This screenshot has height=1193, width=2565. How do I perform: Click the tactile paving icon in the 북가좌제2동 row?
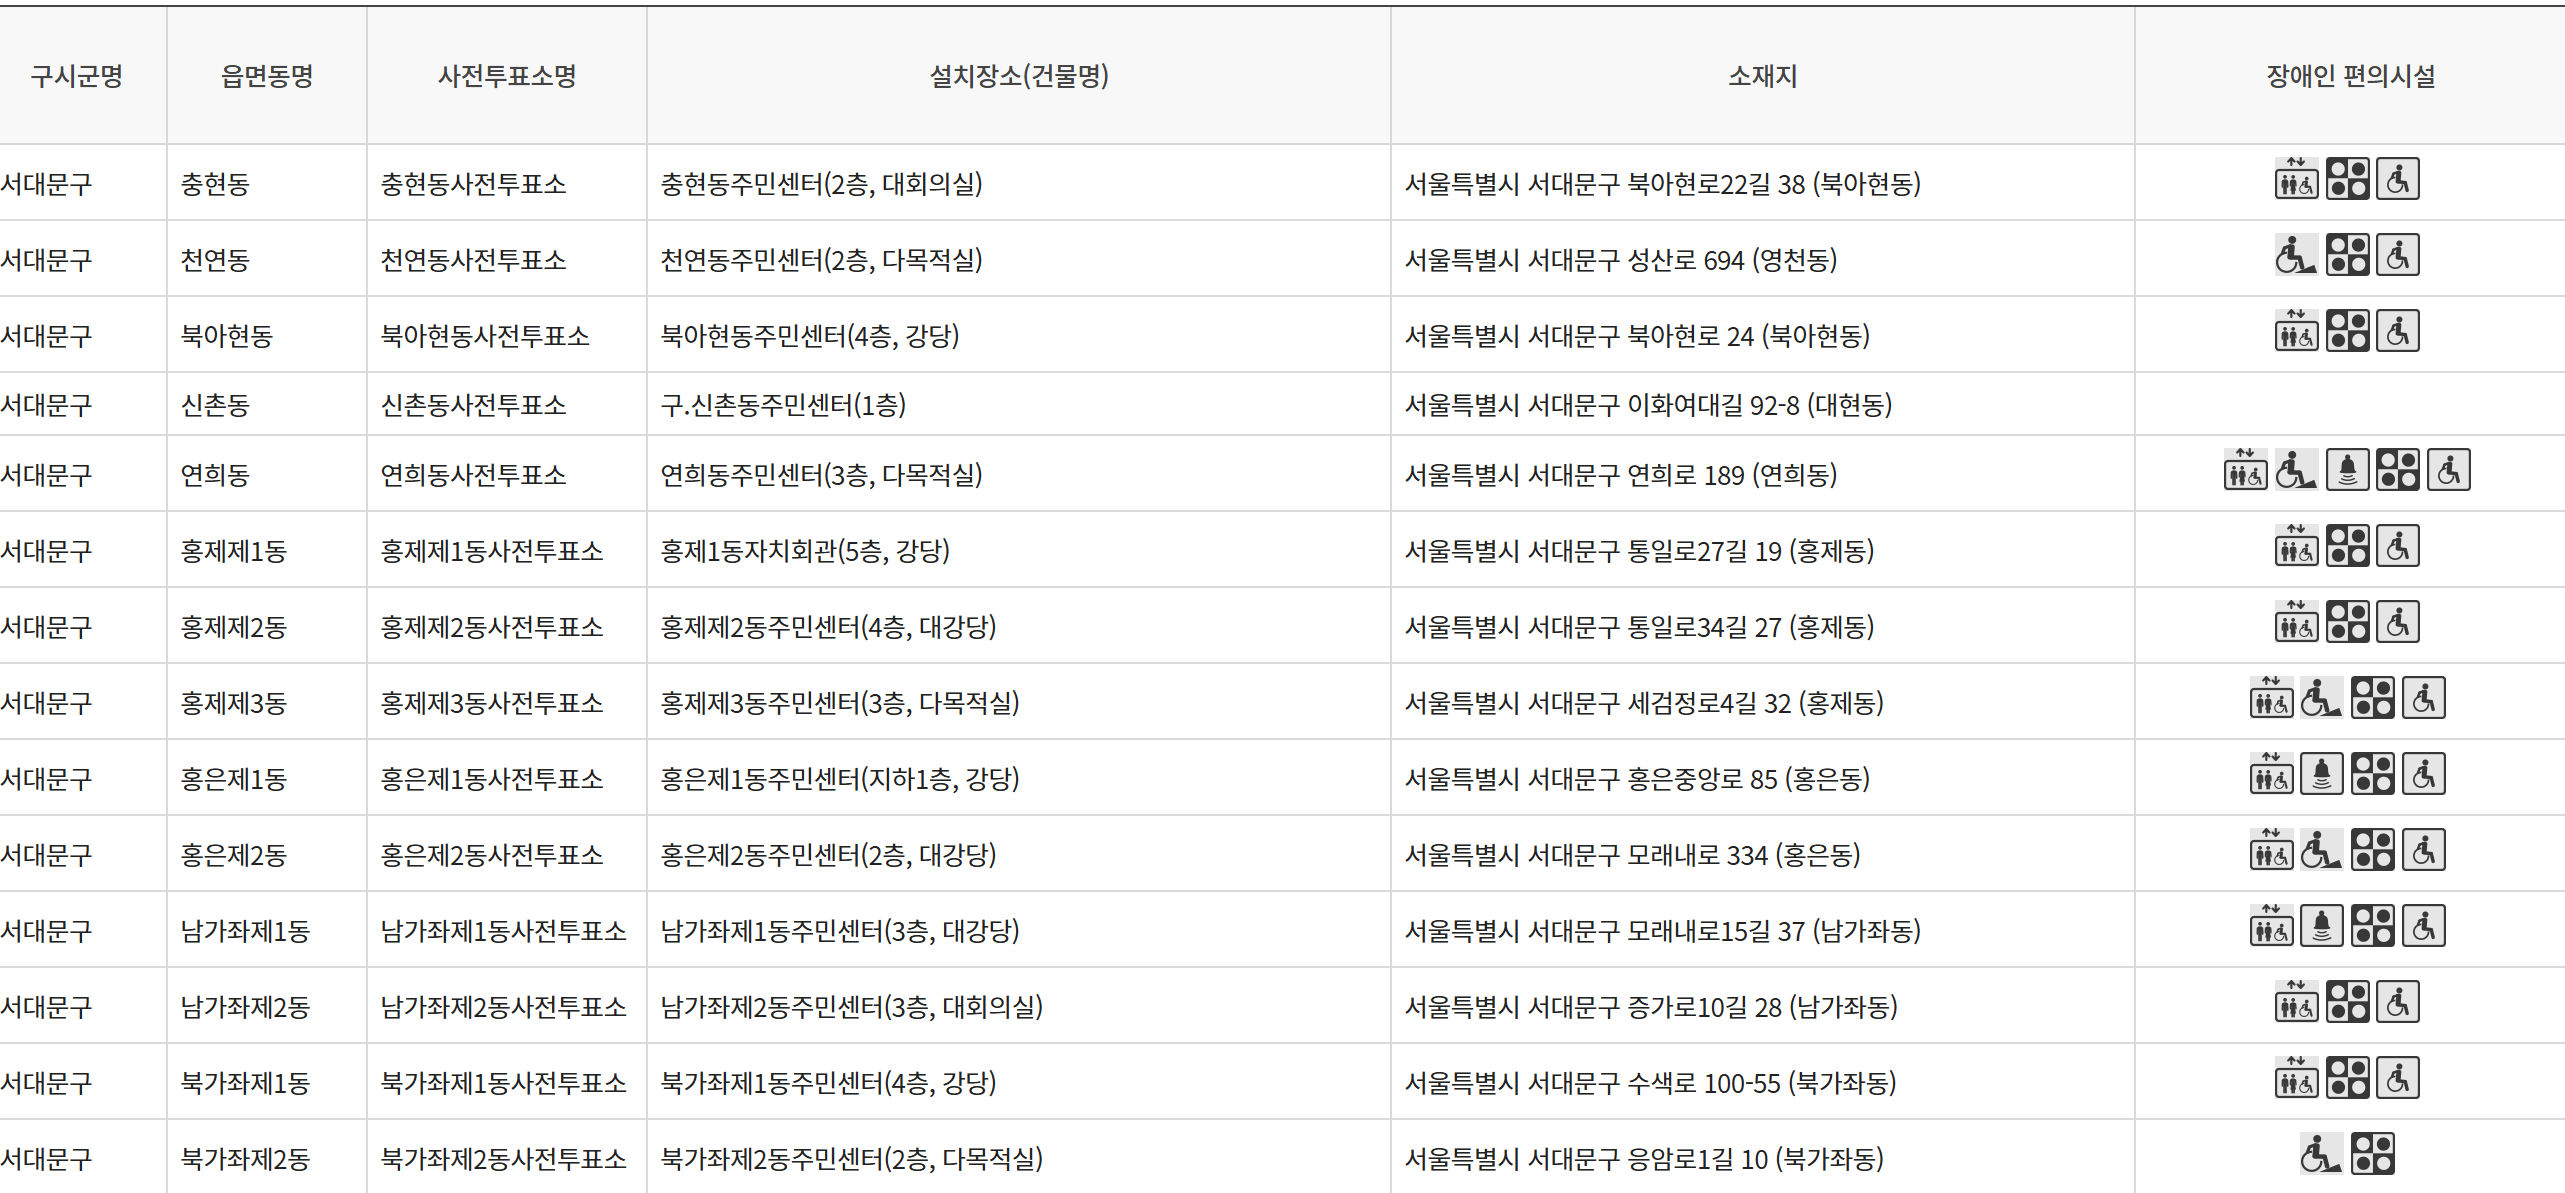click(x=2372, y=1155)
